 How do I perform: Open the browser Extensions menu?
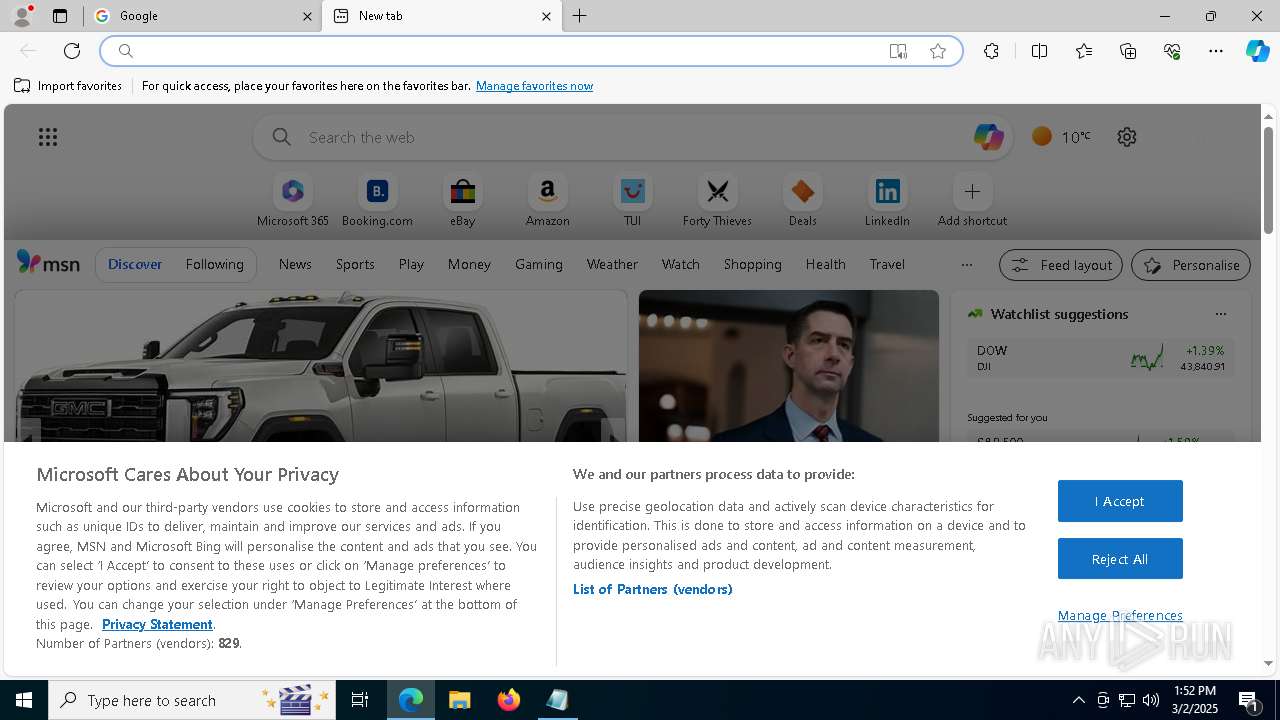click(991, 51)
